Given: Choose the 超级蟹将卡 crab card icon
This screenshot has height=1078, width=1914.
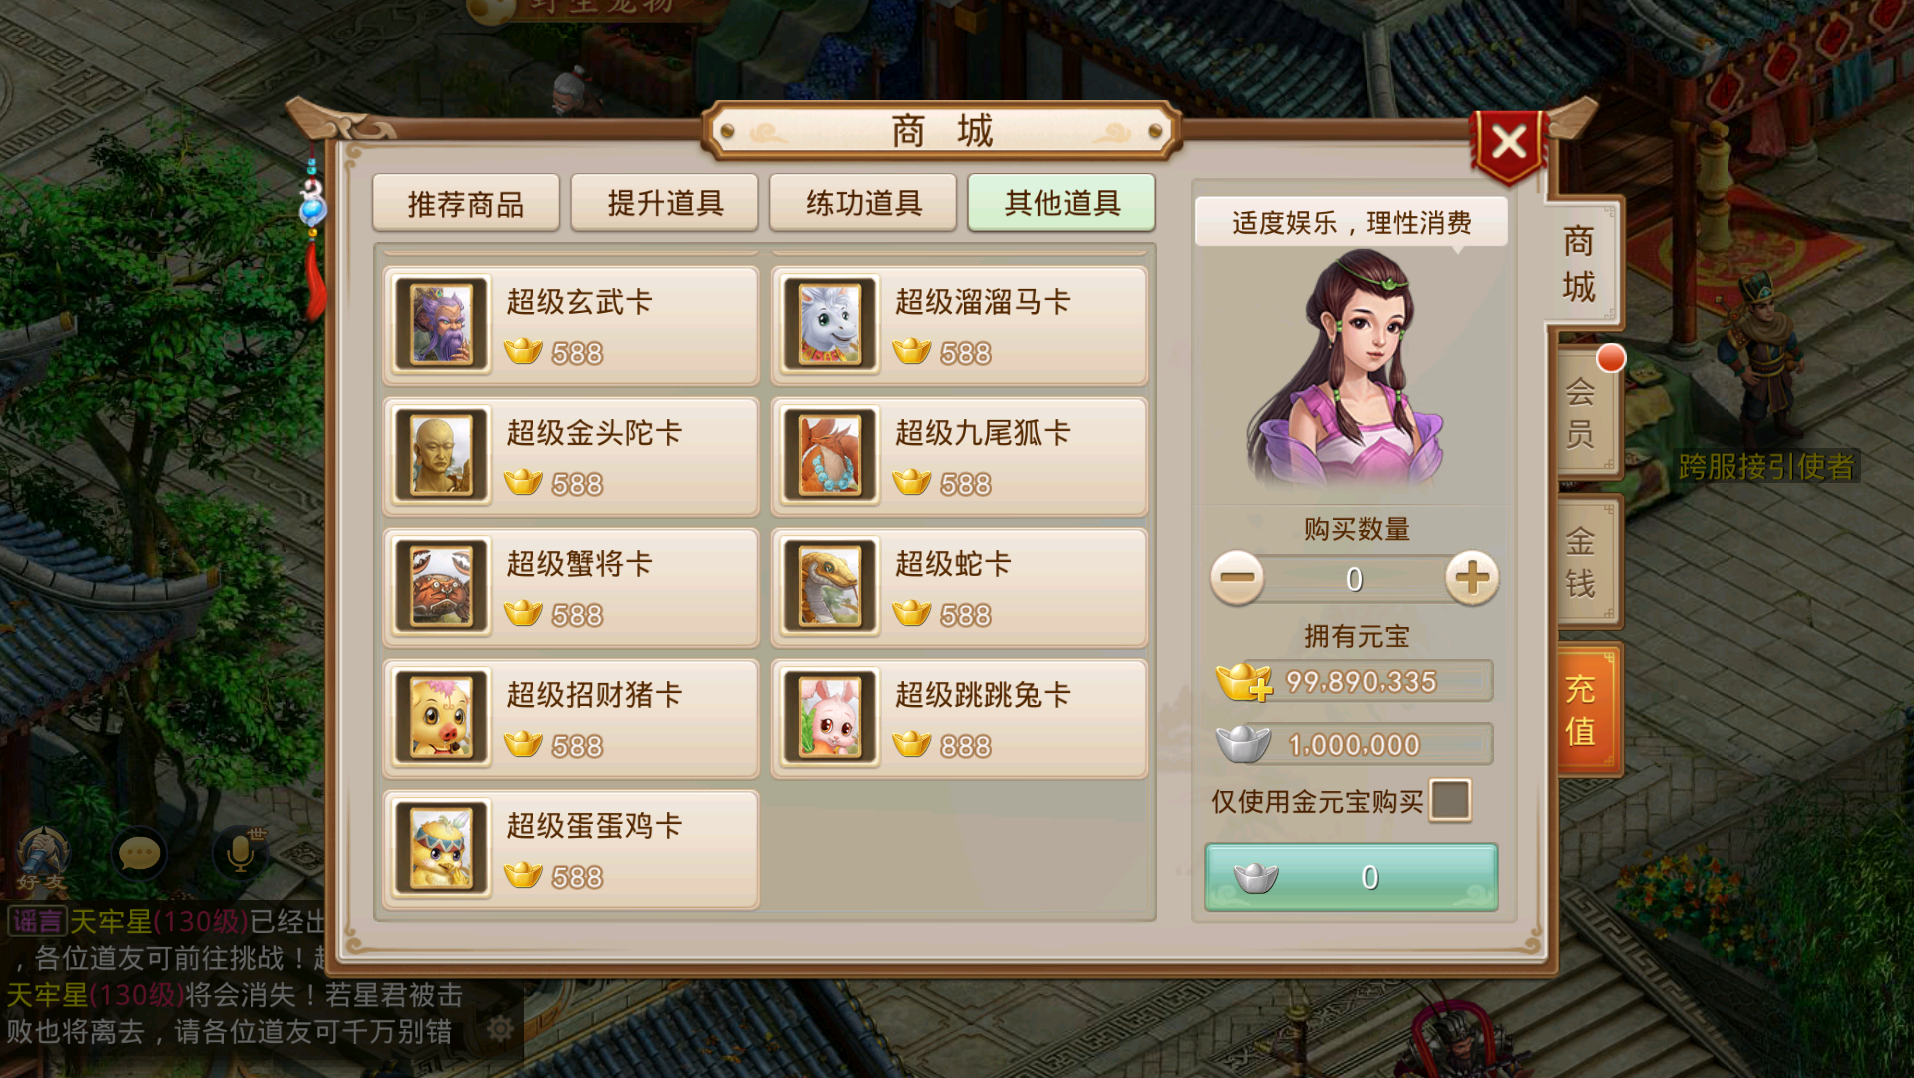Looking at the screenshot, I should click(x=441, y=587).
